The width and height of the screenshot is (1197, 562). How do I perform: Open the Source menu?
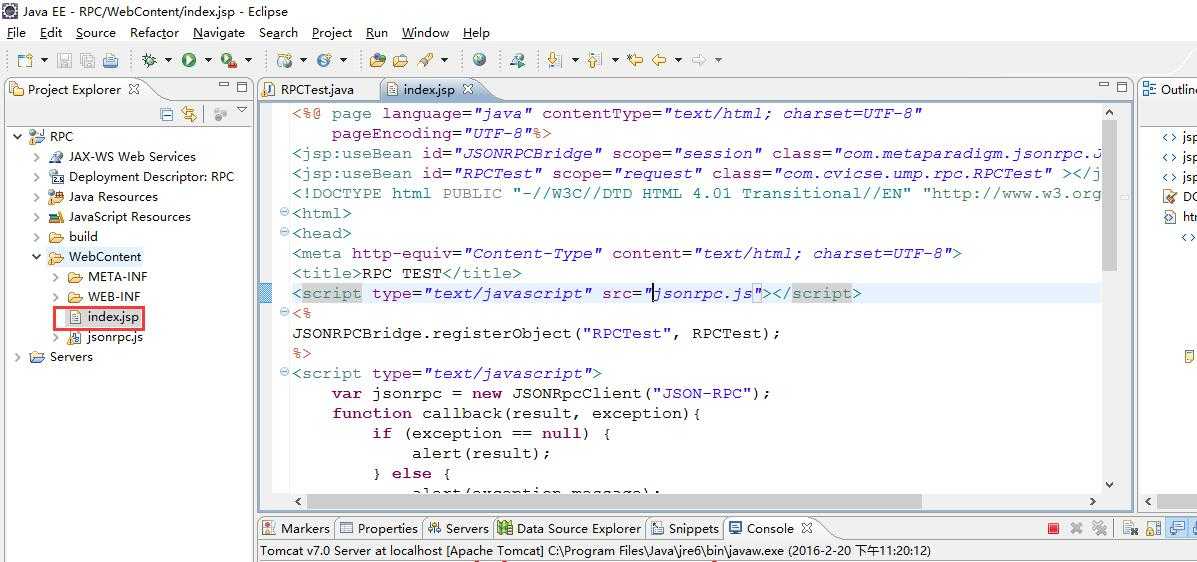click(95, 33)
